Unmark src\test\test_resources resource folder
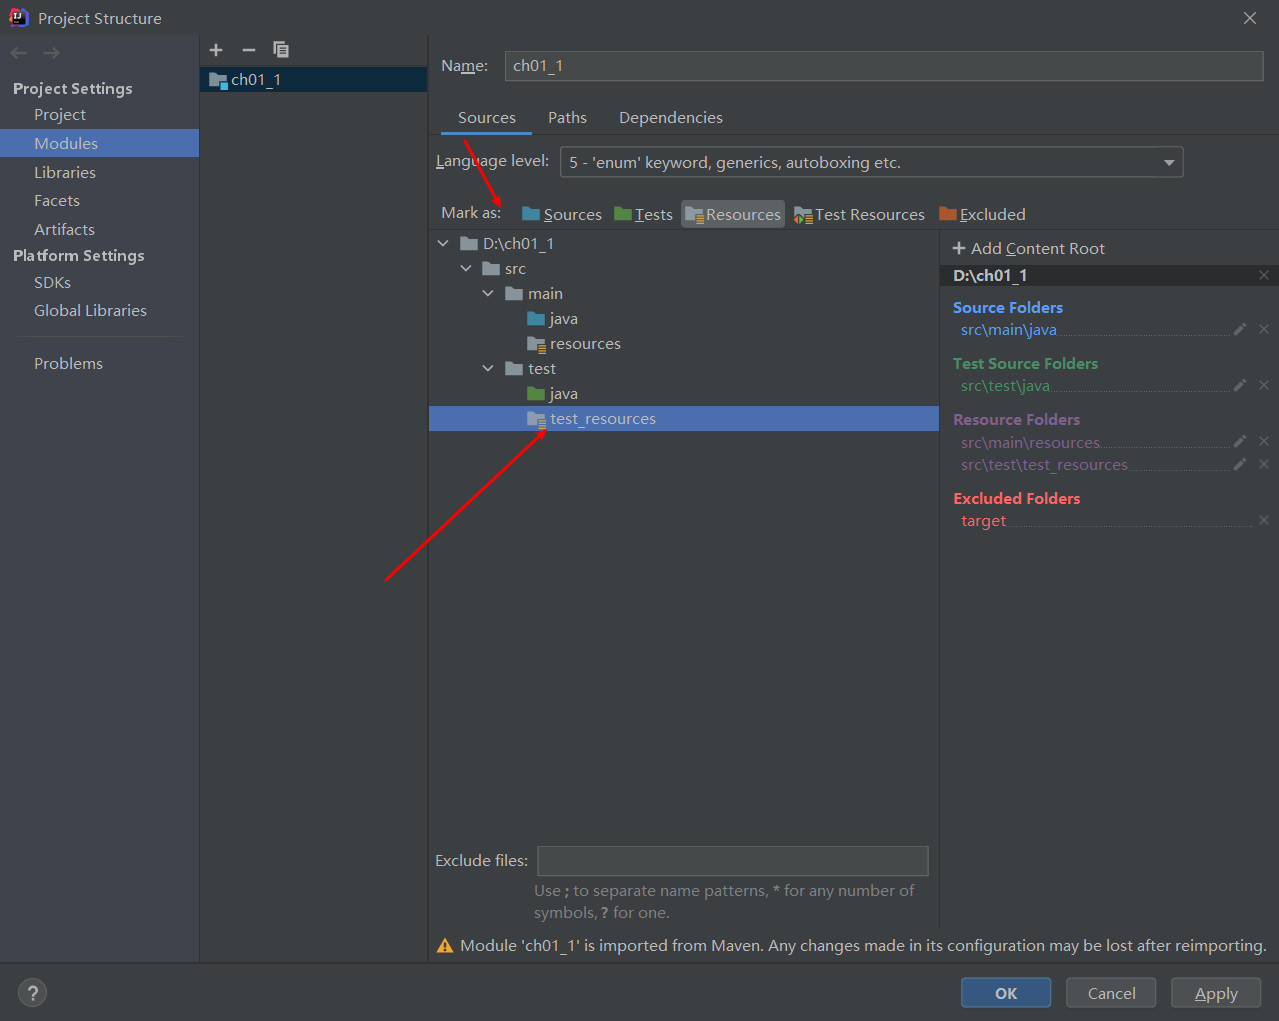The height and width of the screenshot is (1021, 1279). coord(1264,464)
